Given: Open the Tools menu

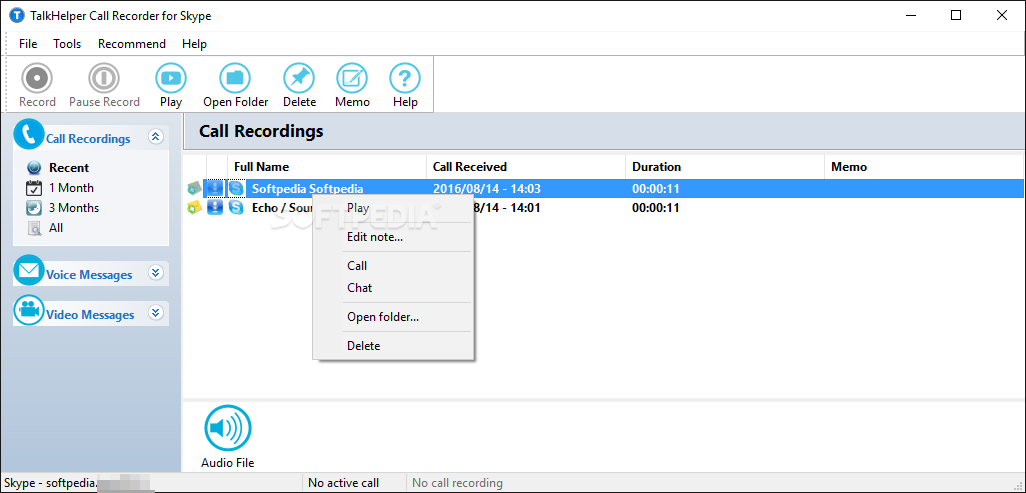Looking at the screenshot, I should click(67, 44).
